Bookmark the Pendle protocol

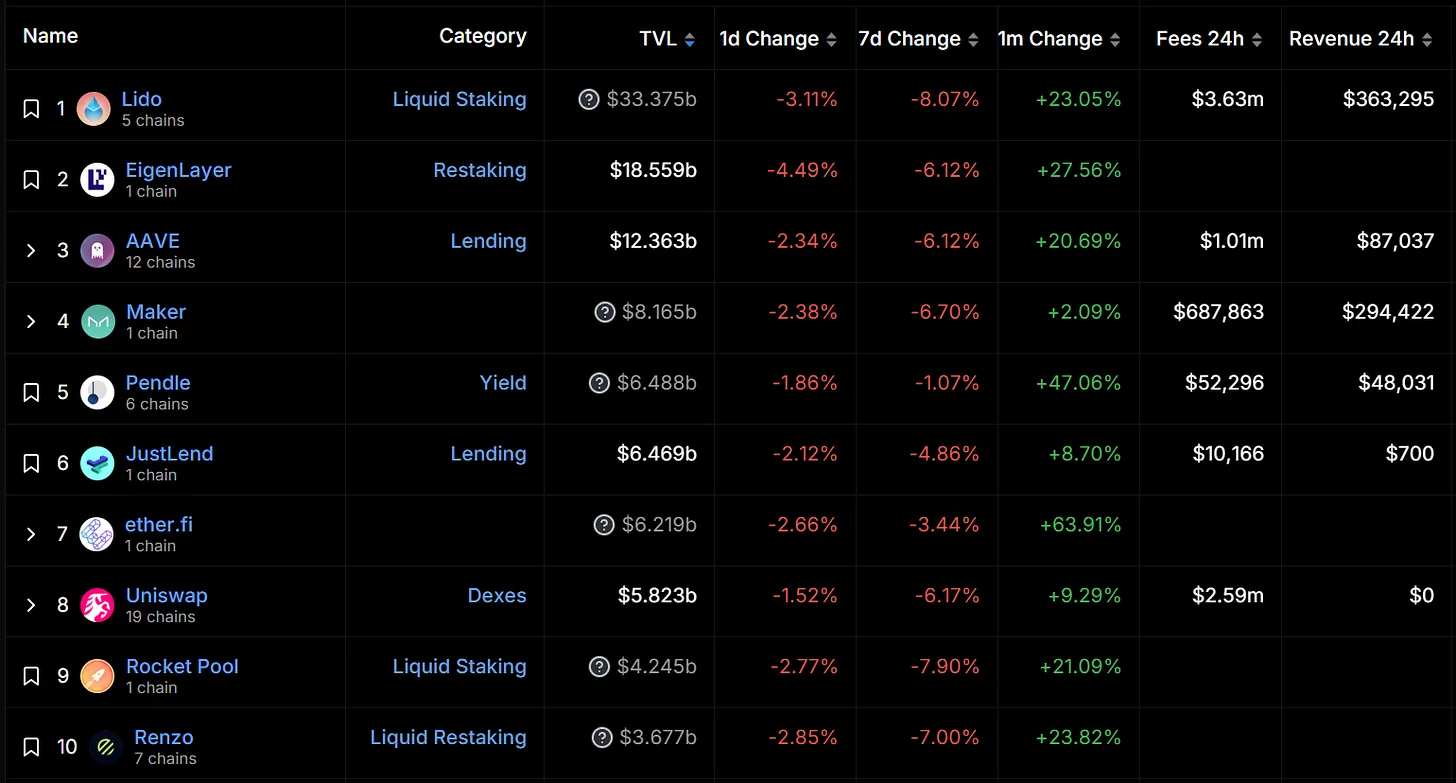(31, 392)
